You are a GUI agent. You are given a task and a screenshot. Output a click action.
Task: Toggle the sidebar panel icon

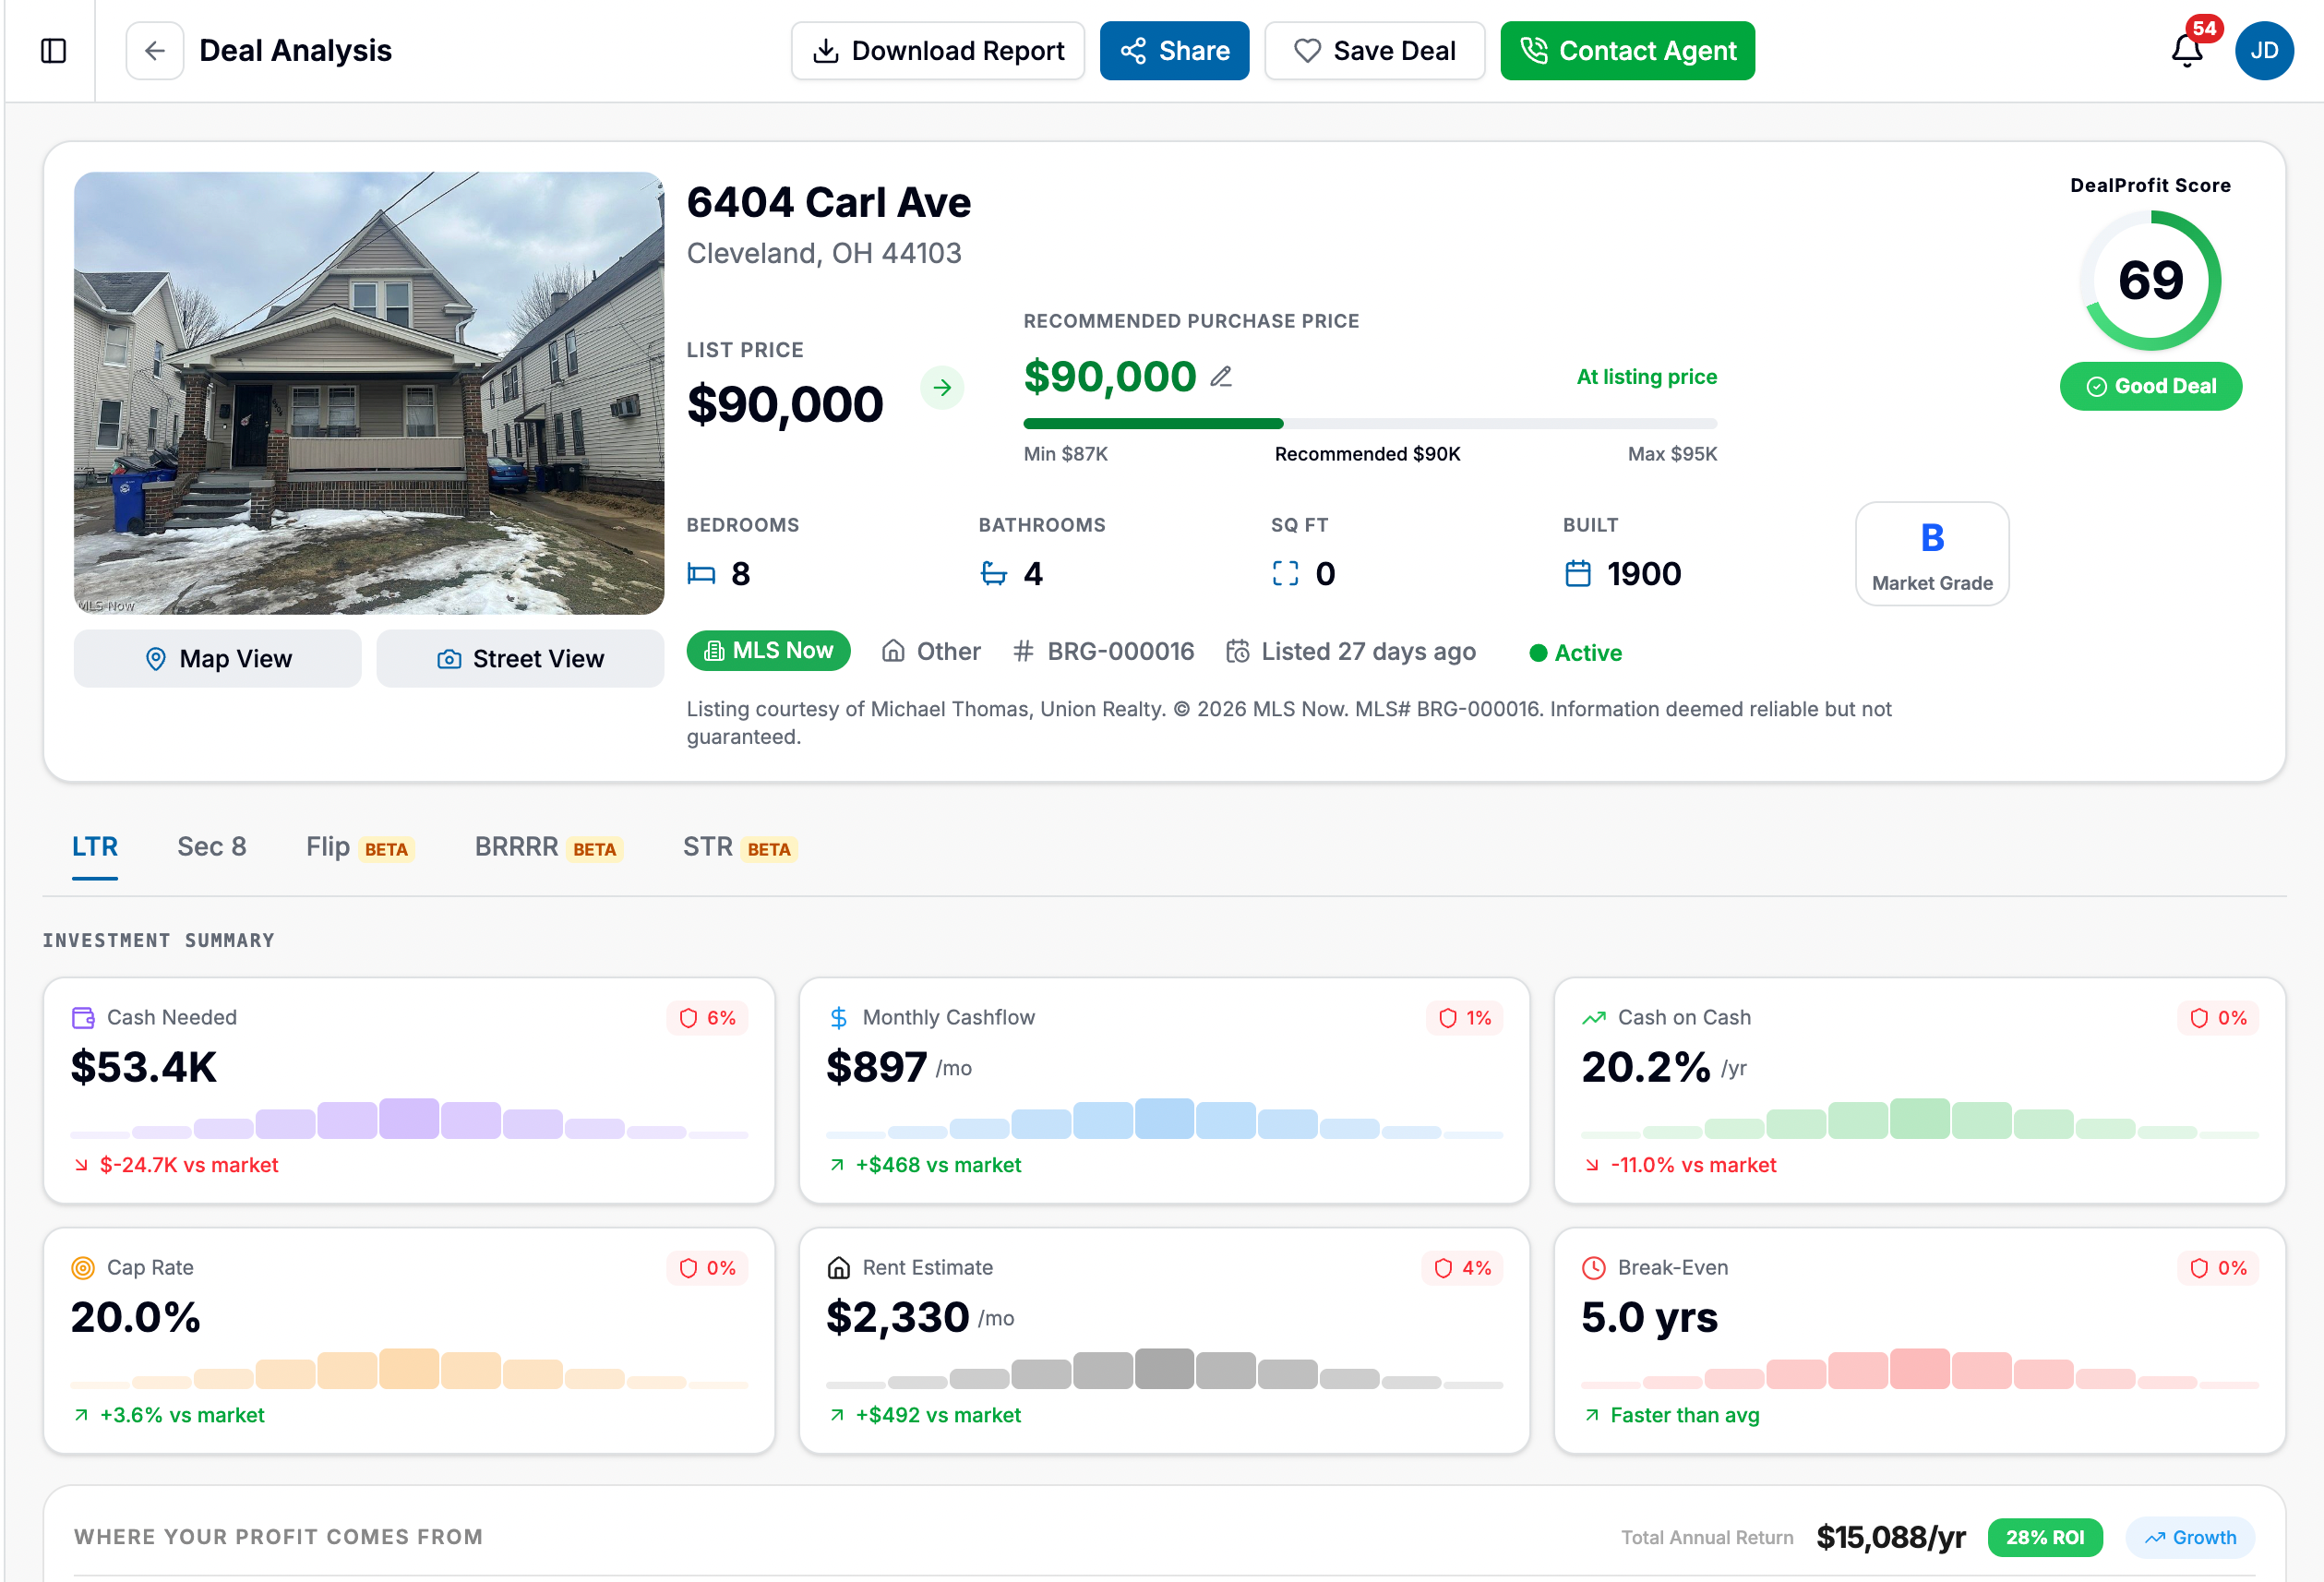53,51
